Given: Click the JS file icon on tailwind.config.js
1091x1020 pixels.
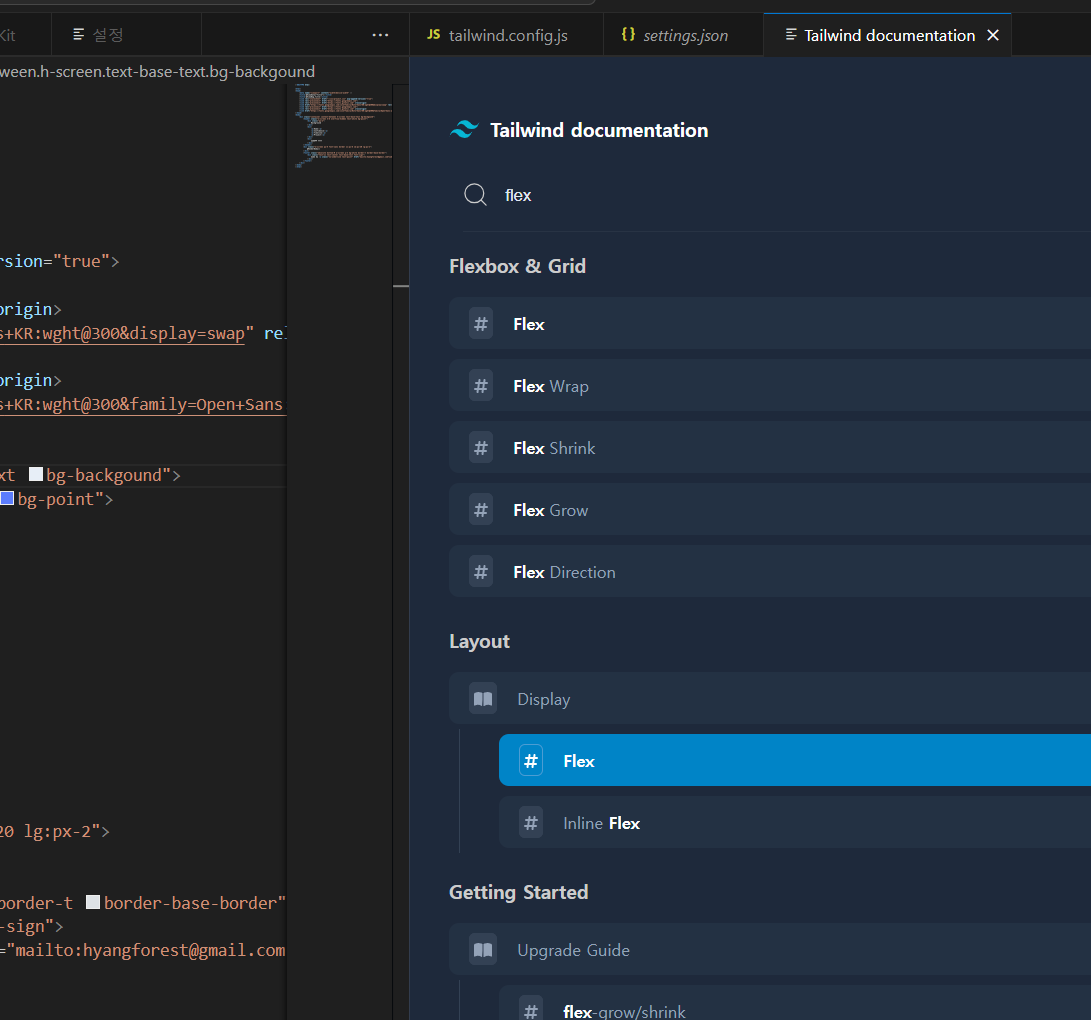Looking at the screenshot, I should coord(433,35).
